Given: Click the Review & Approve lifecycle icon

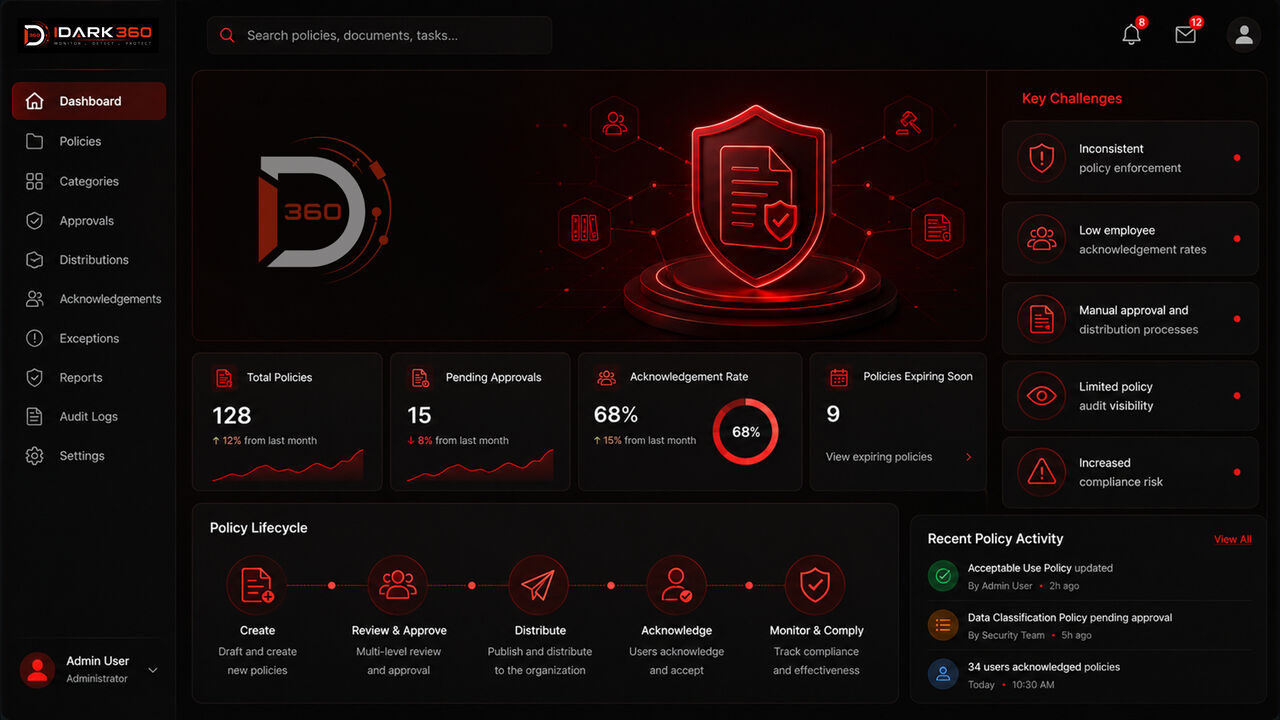Looking at the screenshot, I should [398, 585].
